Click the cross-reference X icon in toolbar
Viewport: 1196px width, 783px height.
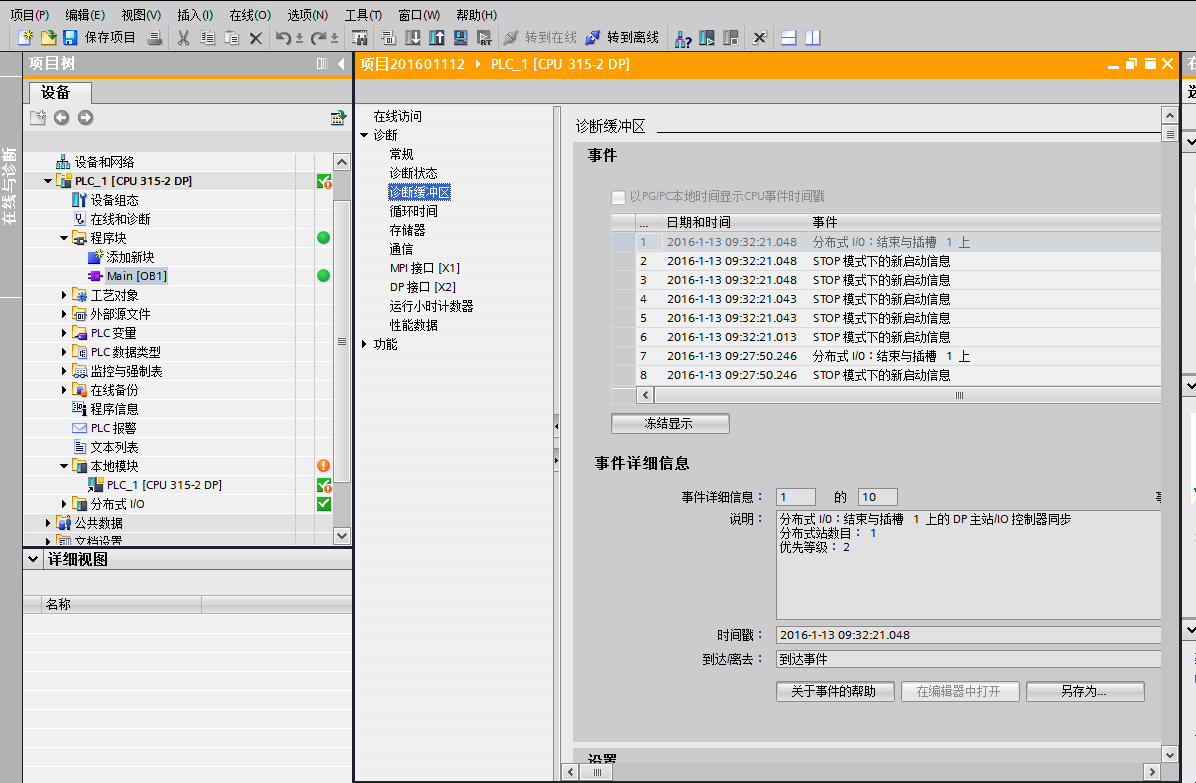[x=759, y=37]
